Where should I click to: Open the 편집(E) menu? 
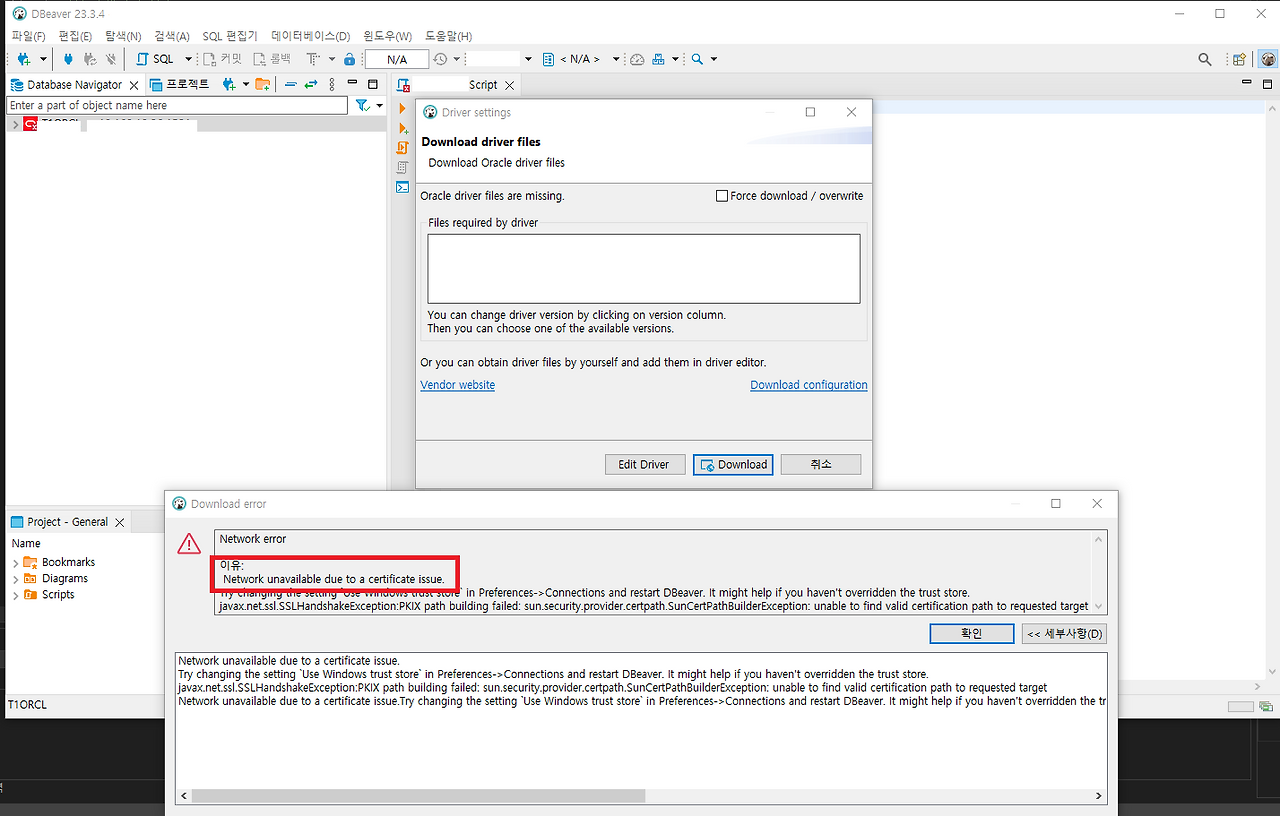(x=75, y=36)
